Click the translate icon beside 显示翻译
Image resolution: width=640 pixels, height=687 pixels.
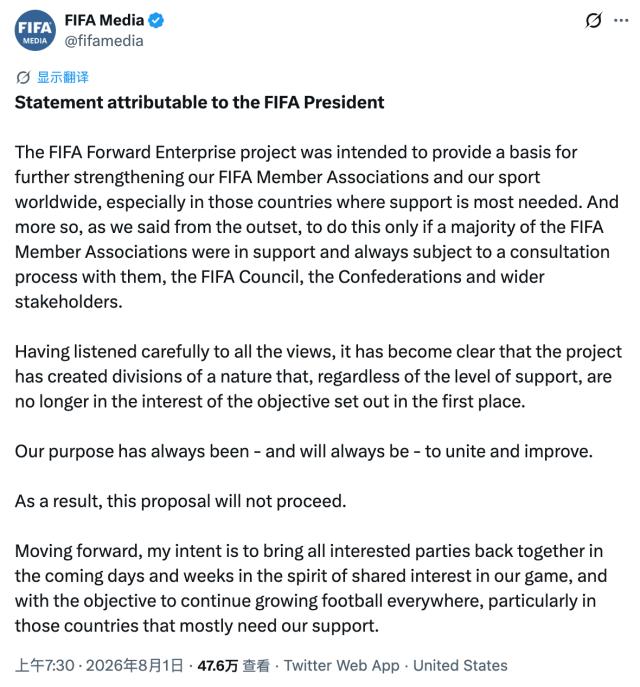tap(23, 78)
